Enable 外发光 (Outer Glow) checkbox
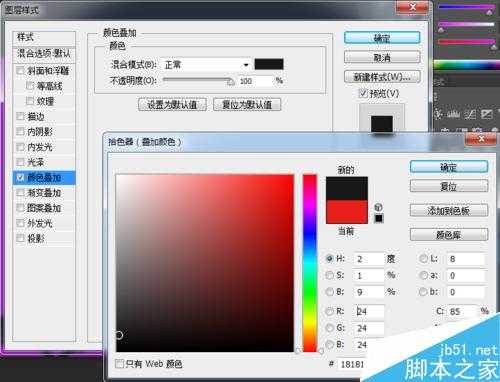Viewport: 500px width, 382px height. click(x=20, y=223)
